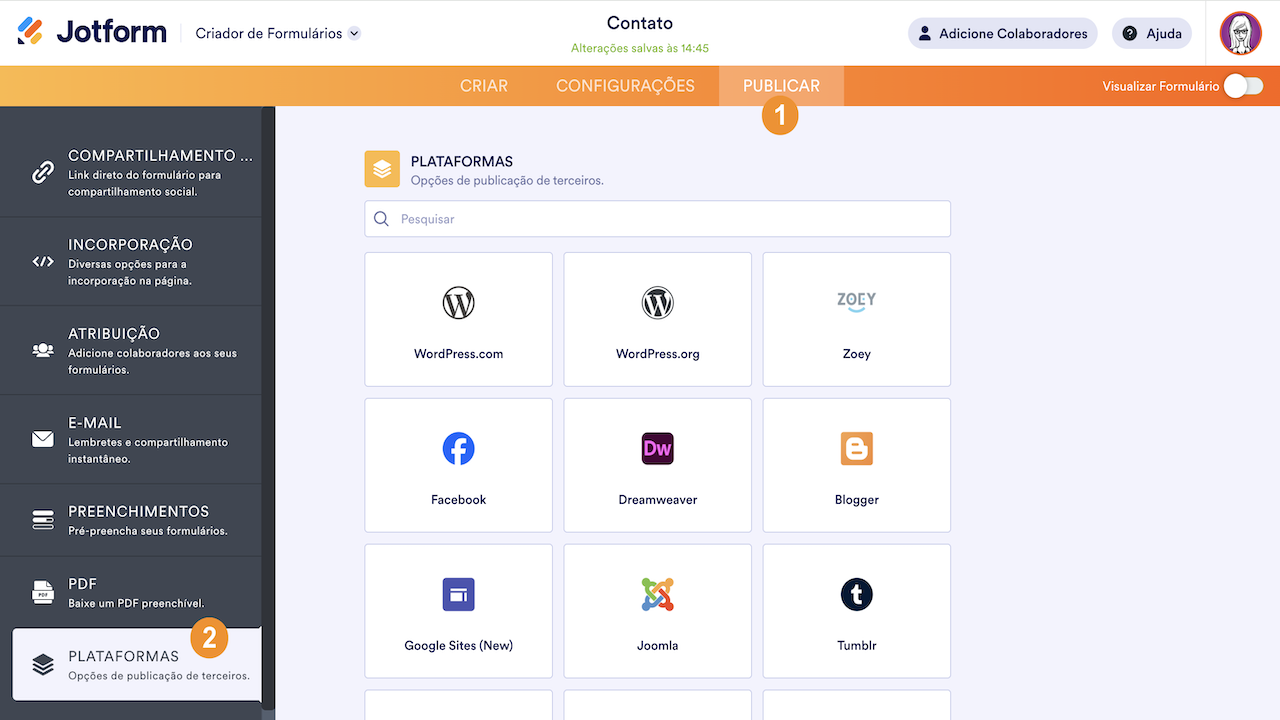Select the WordPress.org platform logo
The width and height of the screenshot is (1280, 720).
[x=658, y=302]
